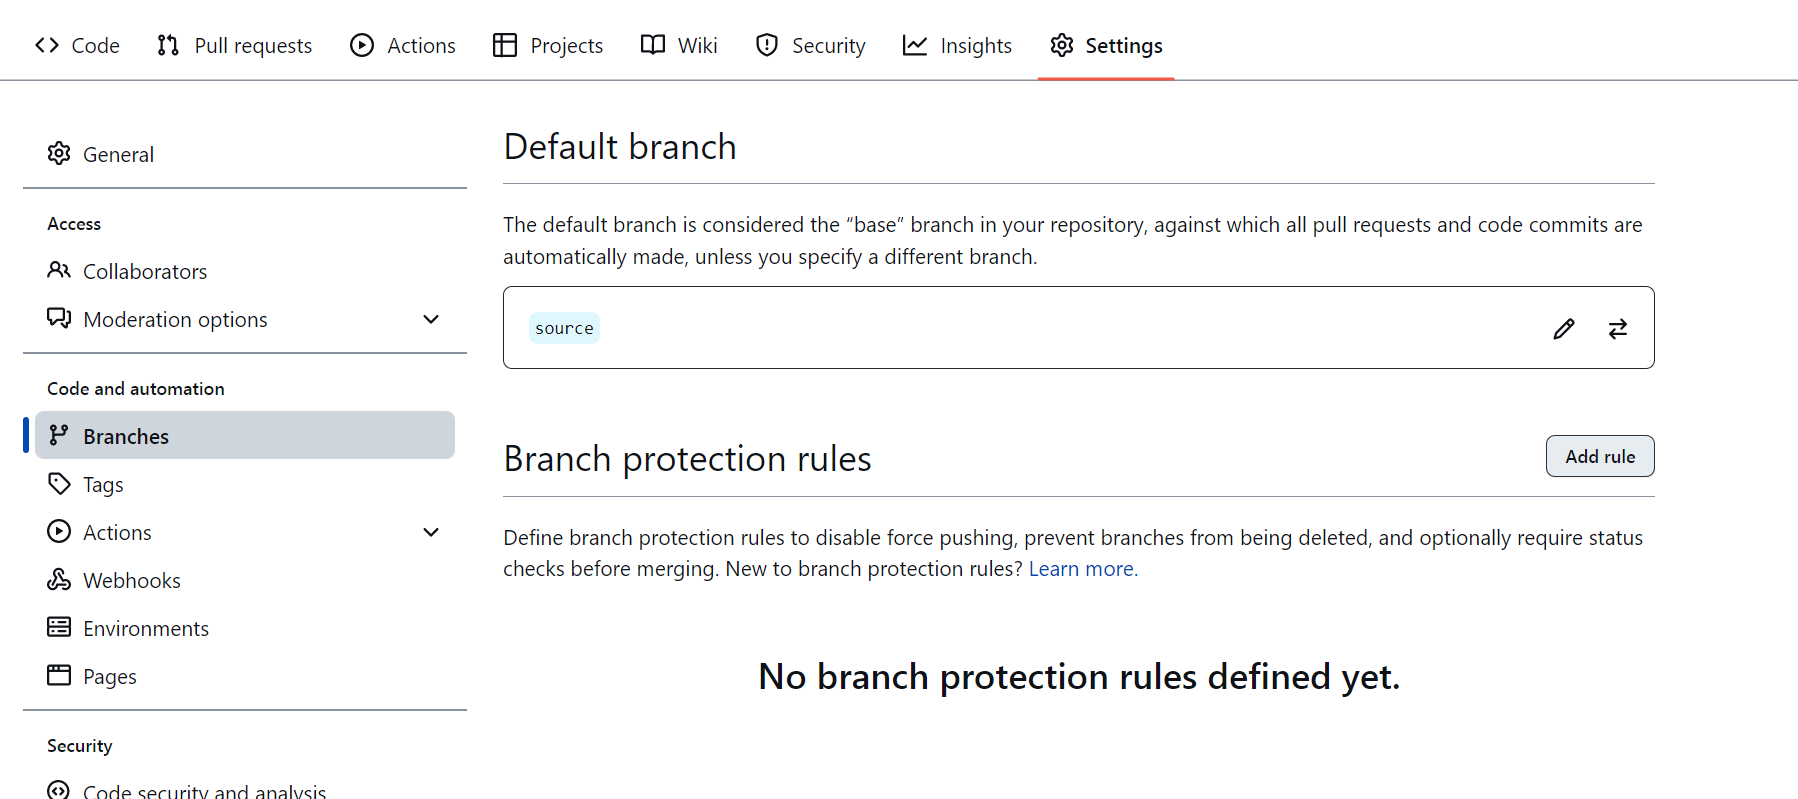Expand the sidebar Actions chevron

(431, 532)
